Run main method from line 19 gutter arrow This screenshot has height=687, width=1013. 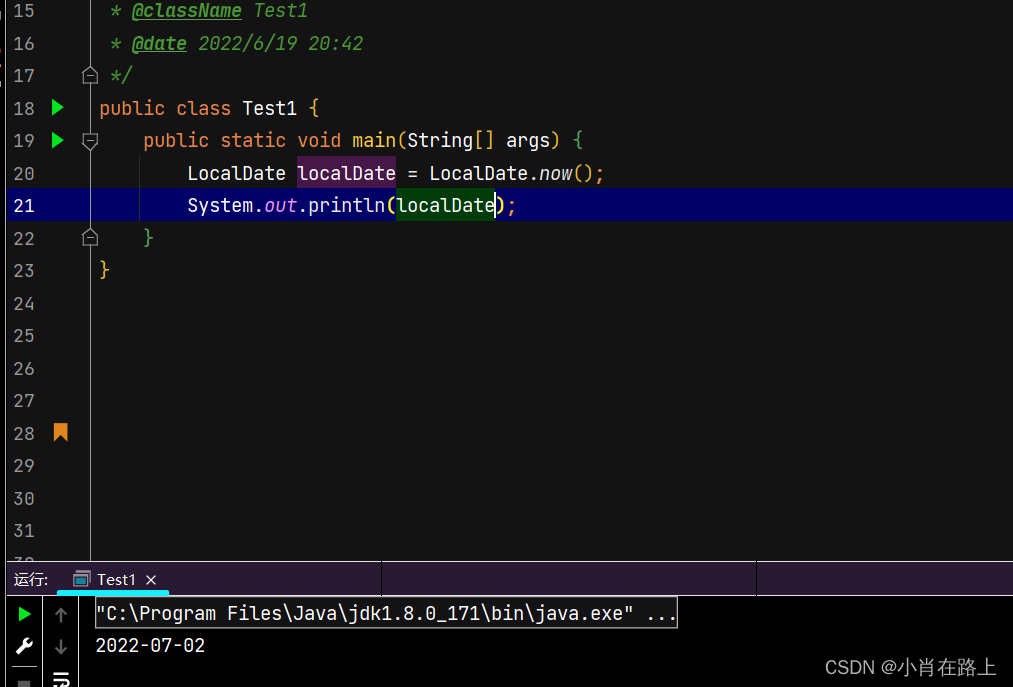(57, 140)
